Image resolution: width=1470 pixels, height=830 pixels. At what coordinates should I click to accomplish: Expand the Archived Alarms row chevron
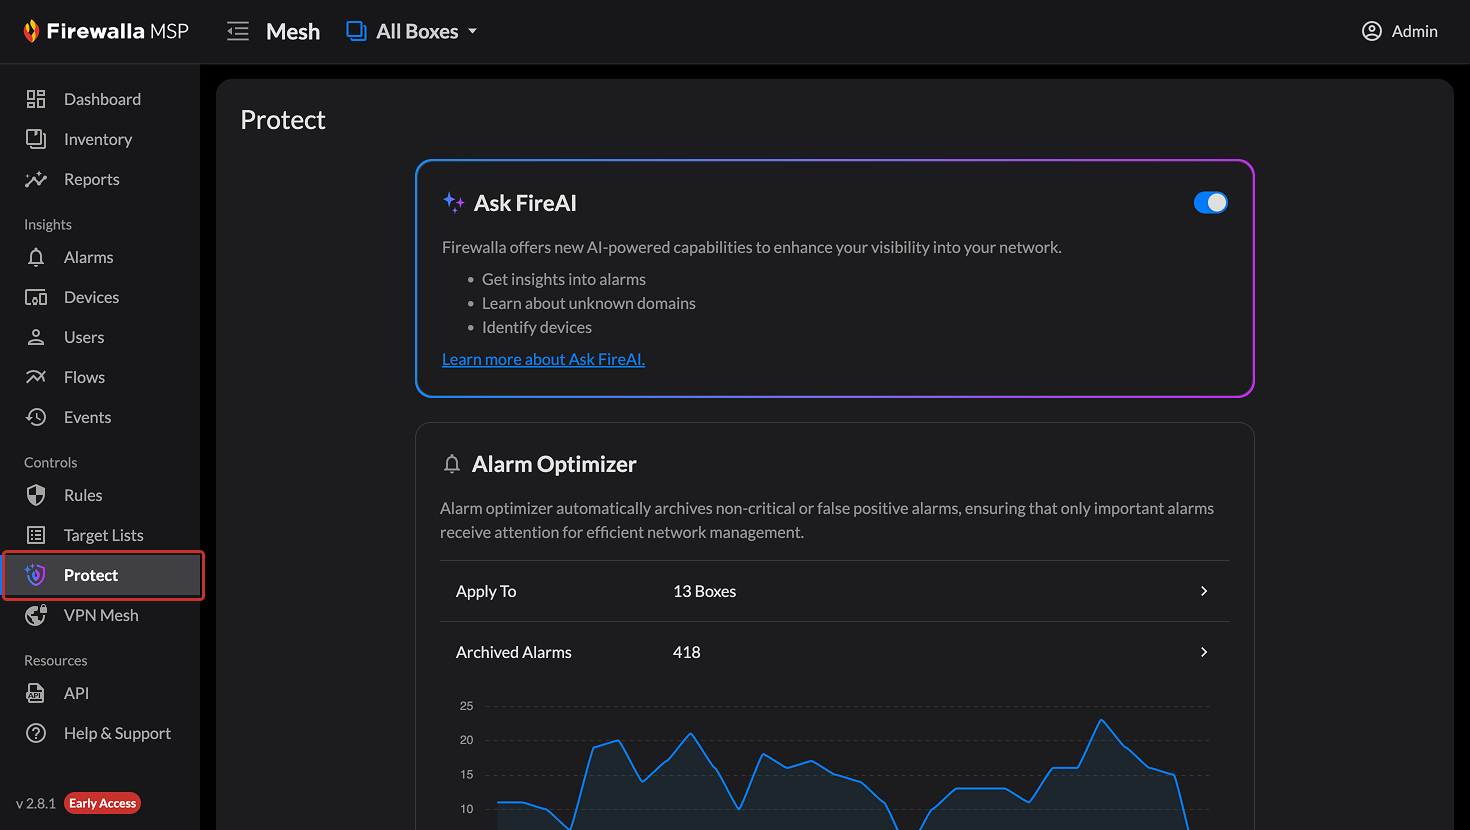1204,652
